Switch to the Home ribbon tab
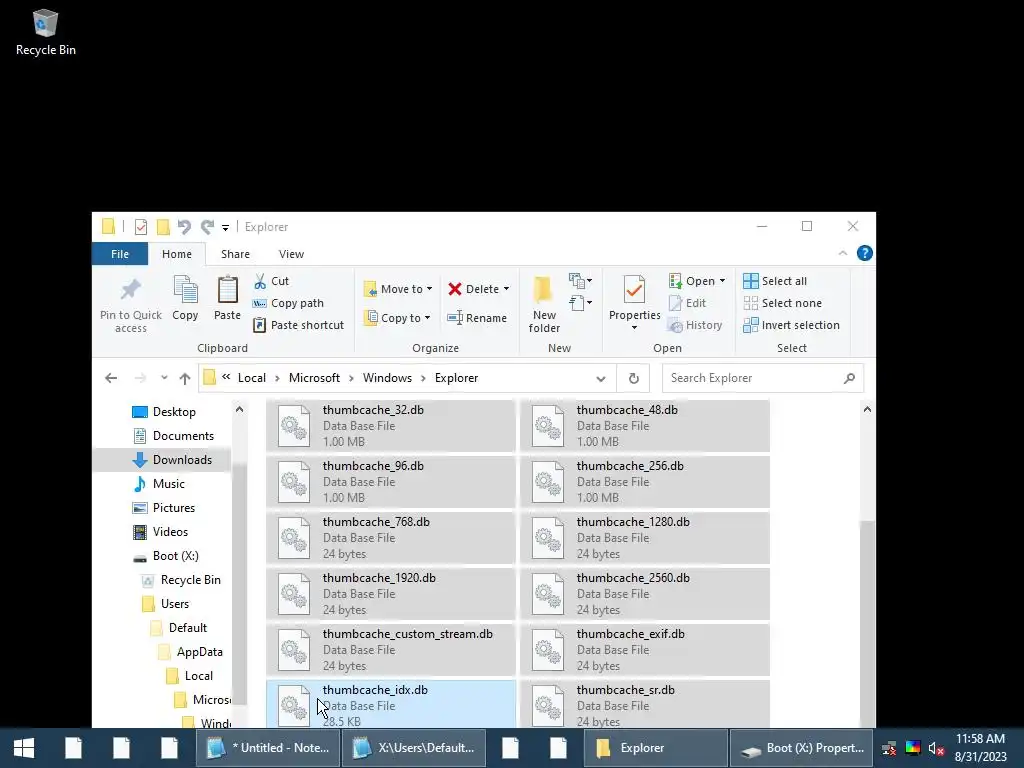 [177, 254]
